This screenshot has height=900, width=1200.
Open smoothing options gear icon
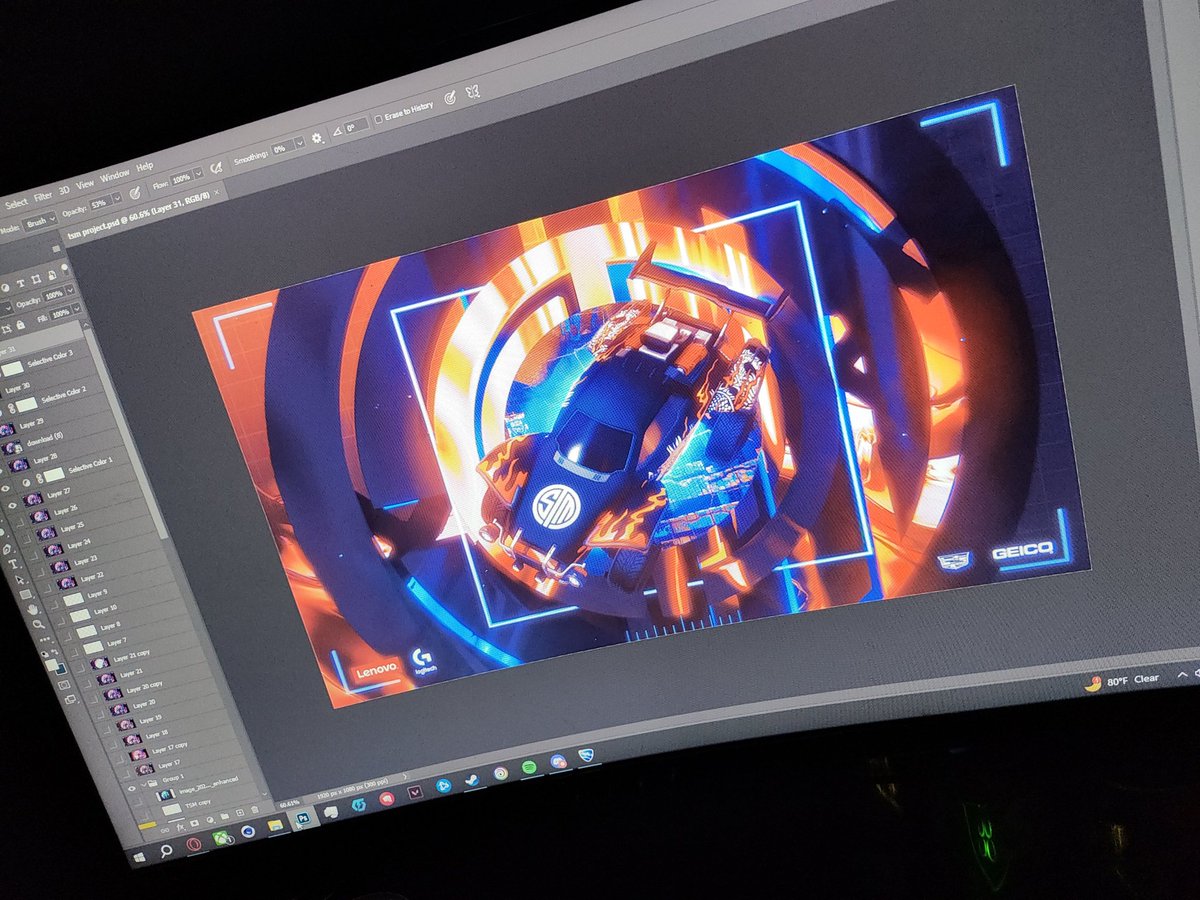317,138
